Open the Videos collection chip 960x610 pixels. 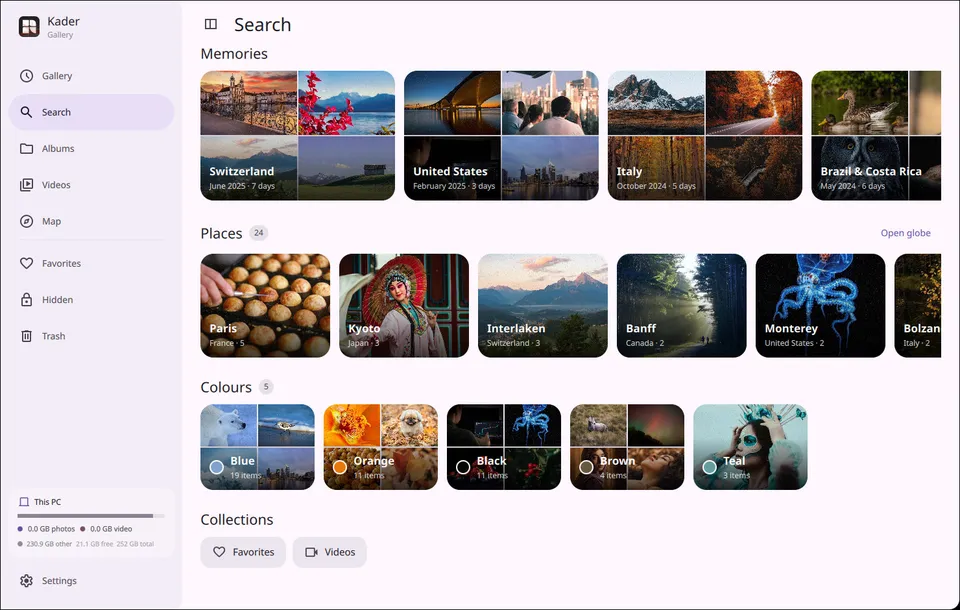[x=329, y=552]
